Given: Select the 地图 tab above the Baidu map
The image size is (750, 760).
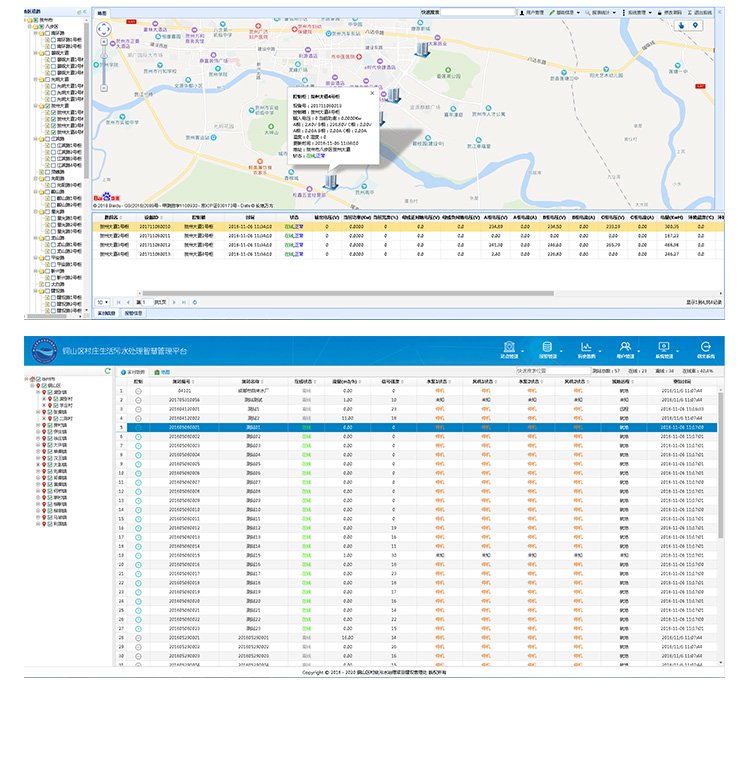Looking at the screenshot, I should [x=102, y=13].
